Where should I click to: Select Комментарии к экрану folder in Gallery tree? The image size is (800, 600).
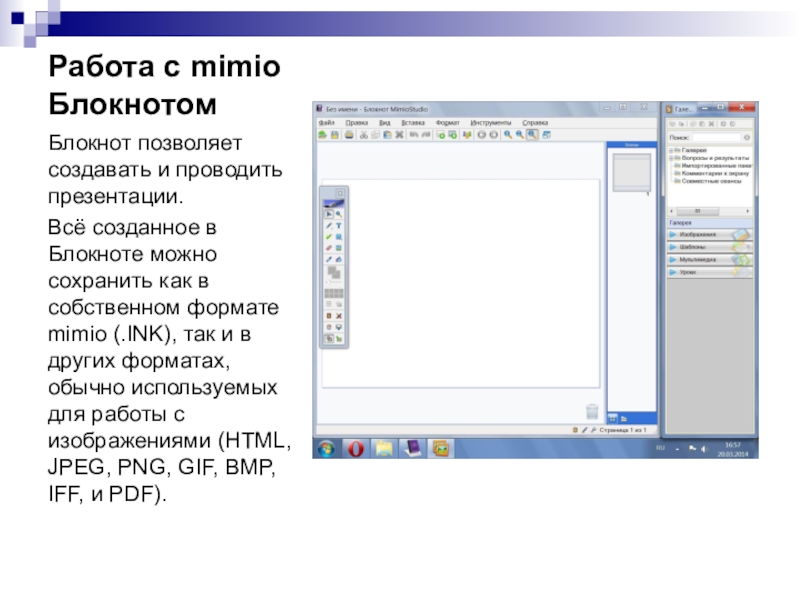[712, 173]
